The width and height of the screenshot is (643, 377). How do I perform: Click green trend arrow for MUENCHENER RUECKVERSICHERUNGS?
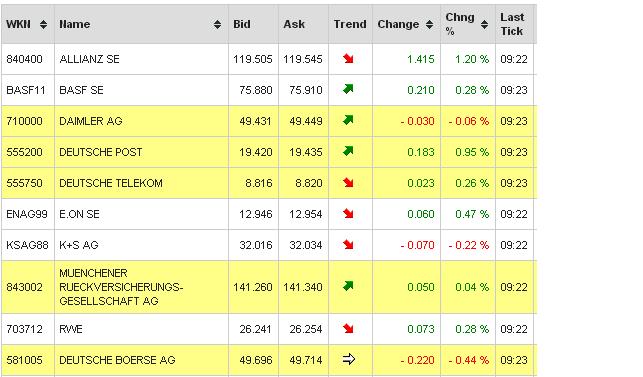coord(348,286)
